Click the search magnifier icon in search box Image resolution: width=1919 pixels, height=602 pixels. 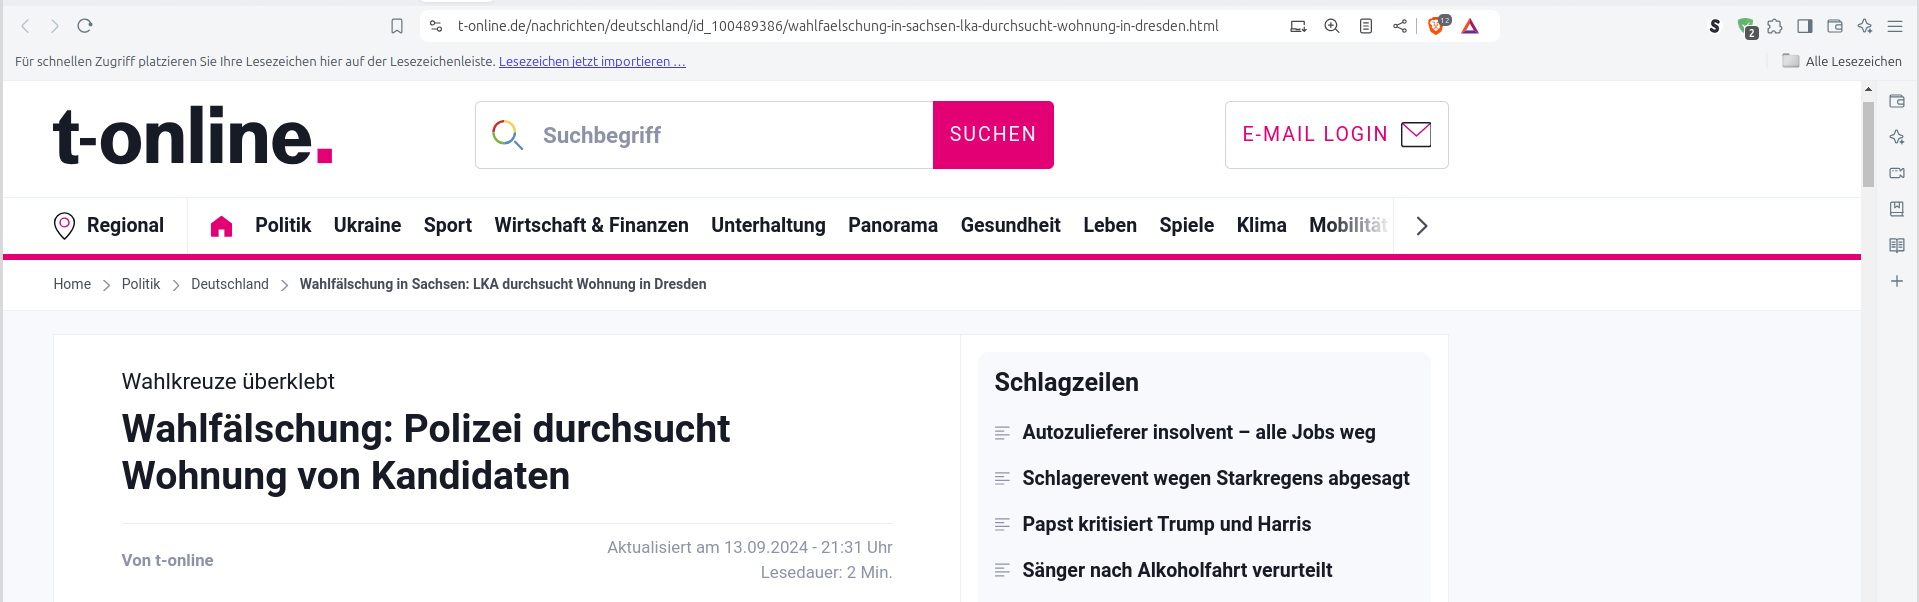coord(507,135)
